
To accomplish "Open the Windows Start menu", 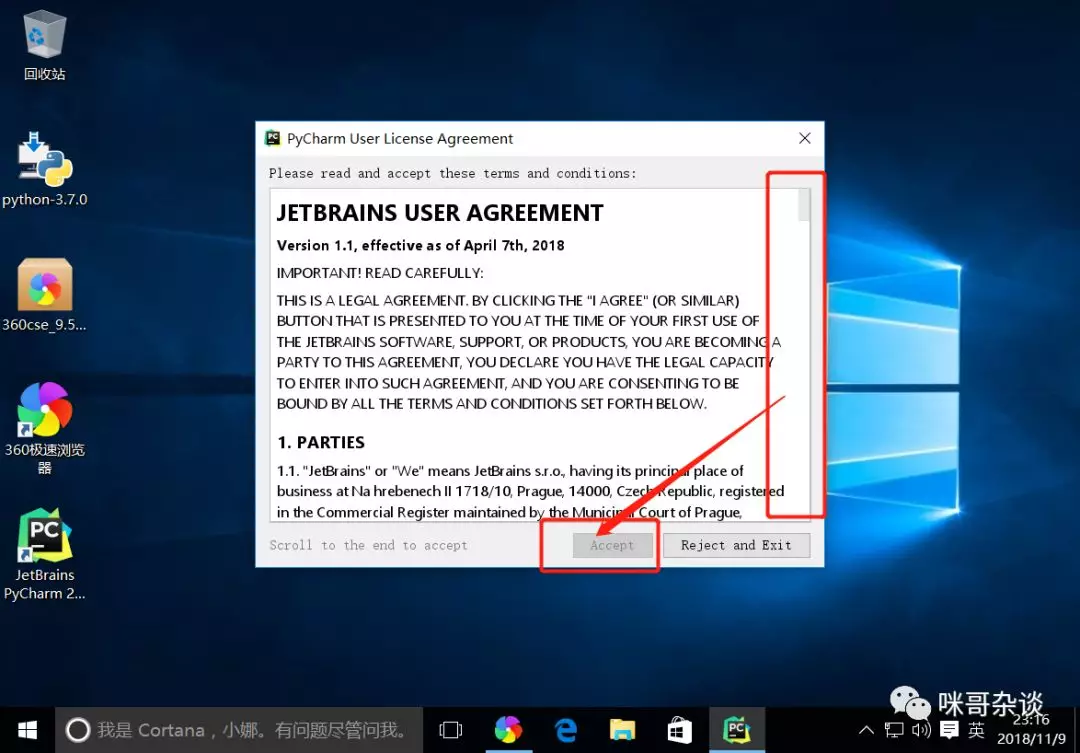I will (x=27, y=730).
